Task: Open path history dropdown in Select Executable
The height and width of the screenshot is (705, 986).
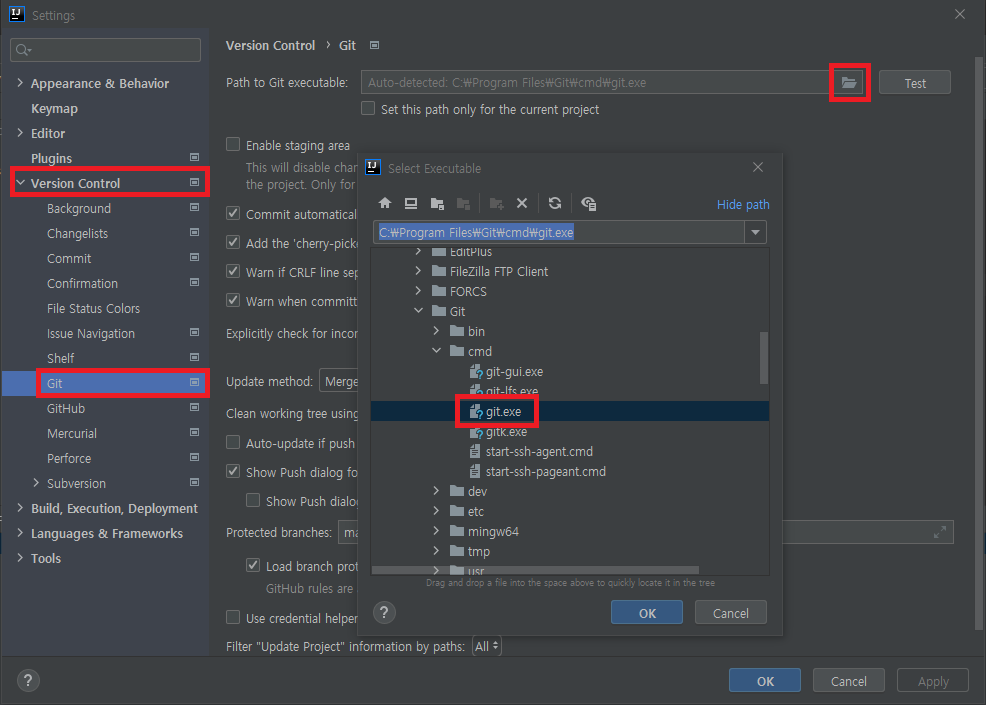Action: 755,232
